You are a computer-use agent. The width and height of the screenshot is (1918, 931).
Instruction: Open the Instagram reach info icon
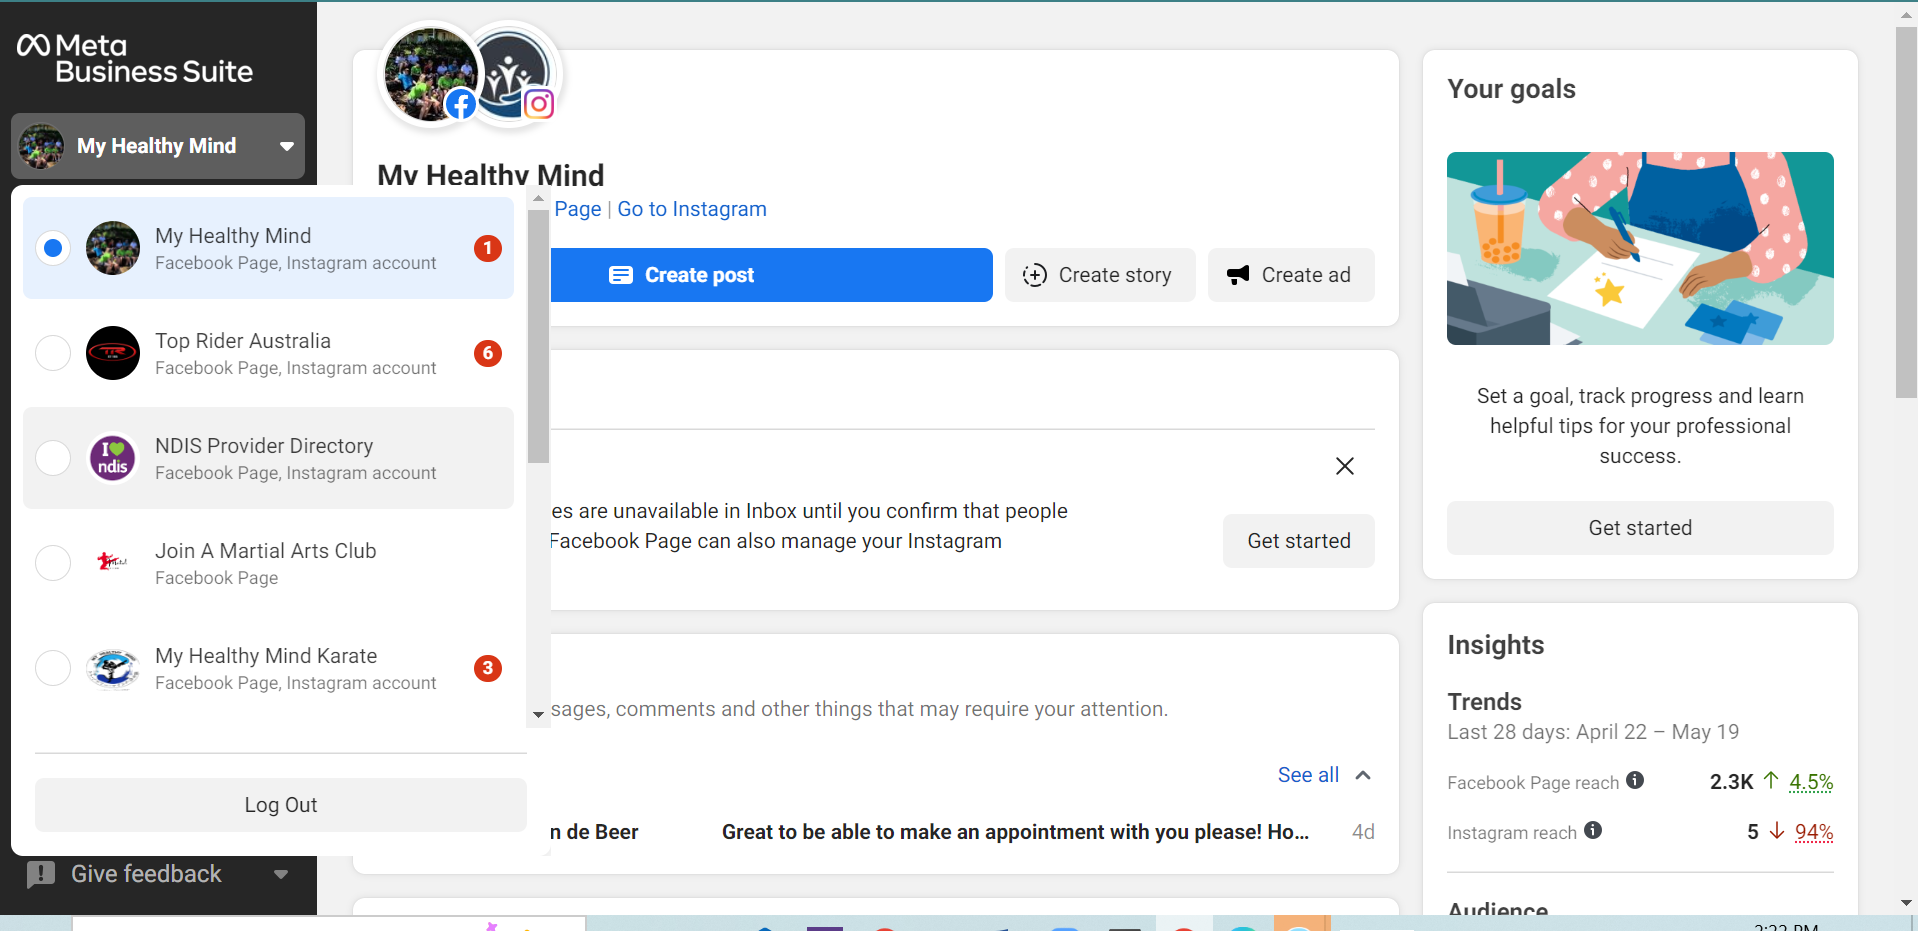pos(1593,830)
